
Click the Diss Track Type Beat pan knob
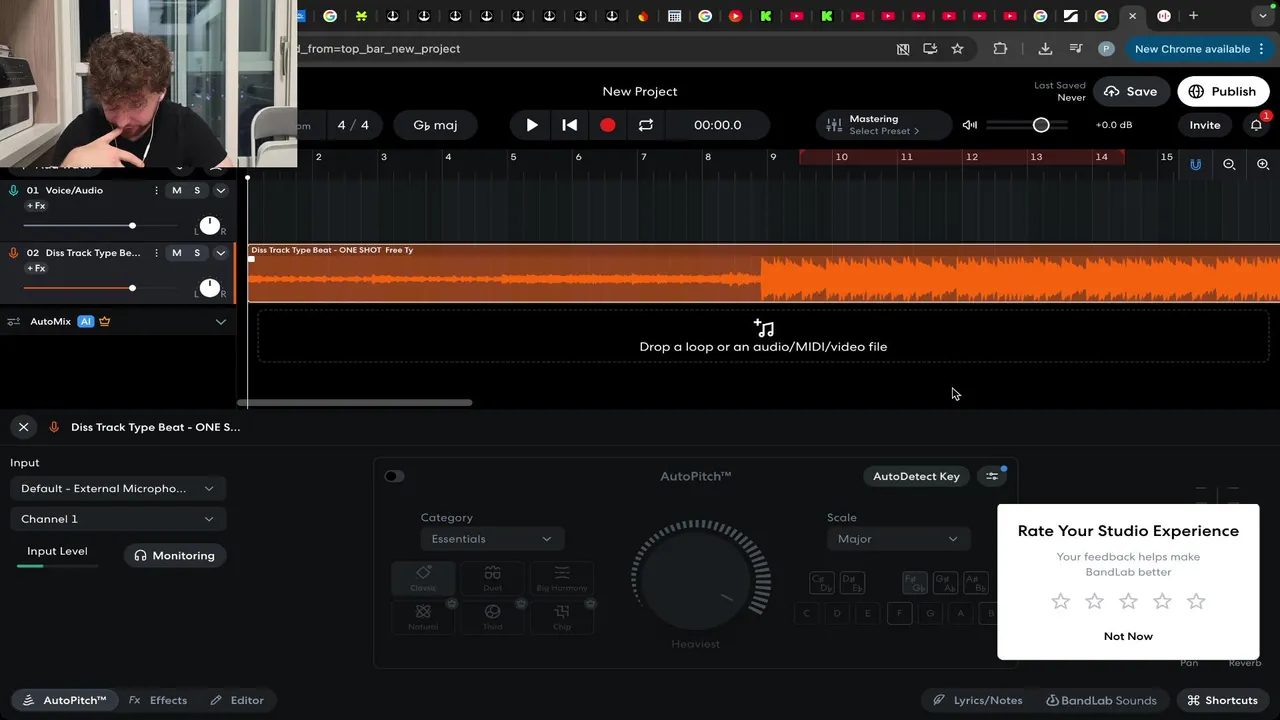[209, 288]
